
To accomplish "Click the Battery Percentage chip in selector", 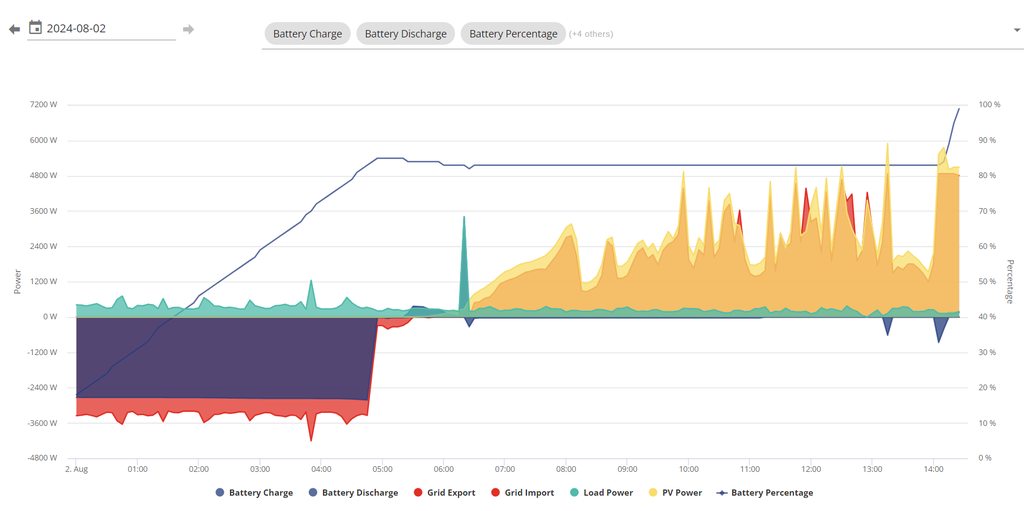I will (513, 34).
